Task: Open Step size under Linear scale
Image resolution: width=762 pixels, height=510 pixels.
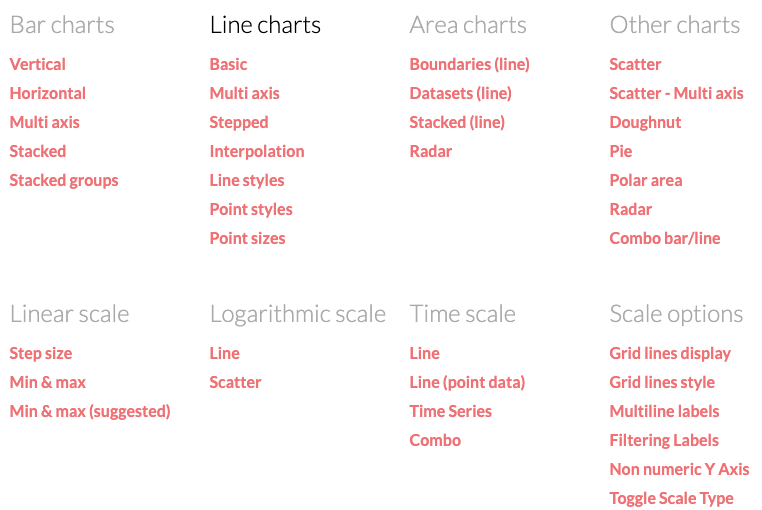Action: (41, 353)
